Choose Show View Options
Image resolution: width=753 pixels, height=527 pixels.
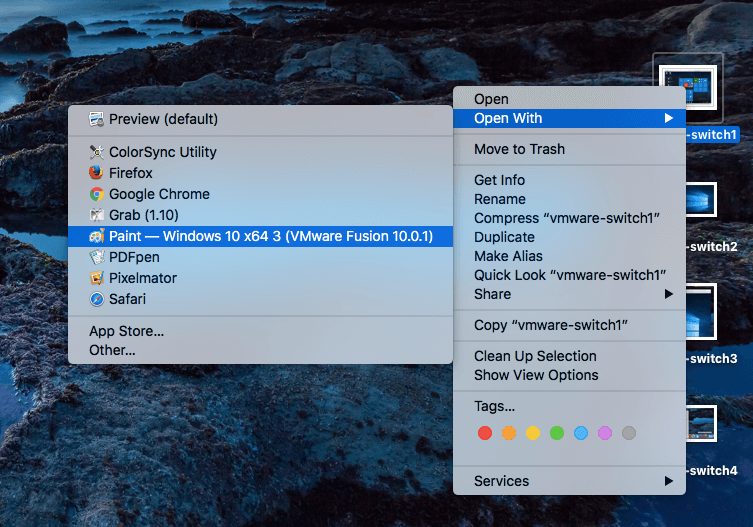tap(569, 375)
